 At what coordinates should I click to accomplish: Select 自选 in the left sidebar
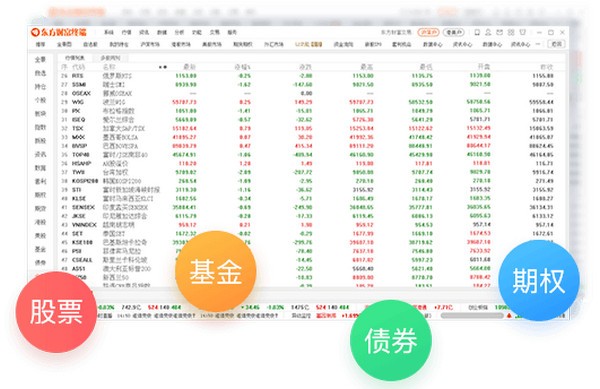40,73
